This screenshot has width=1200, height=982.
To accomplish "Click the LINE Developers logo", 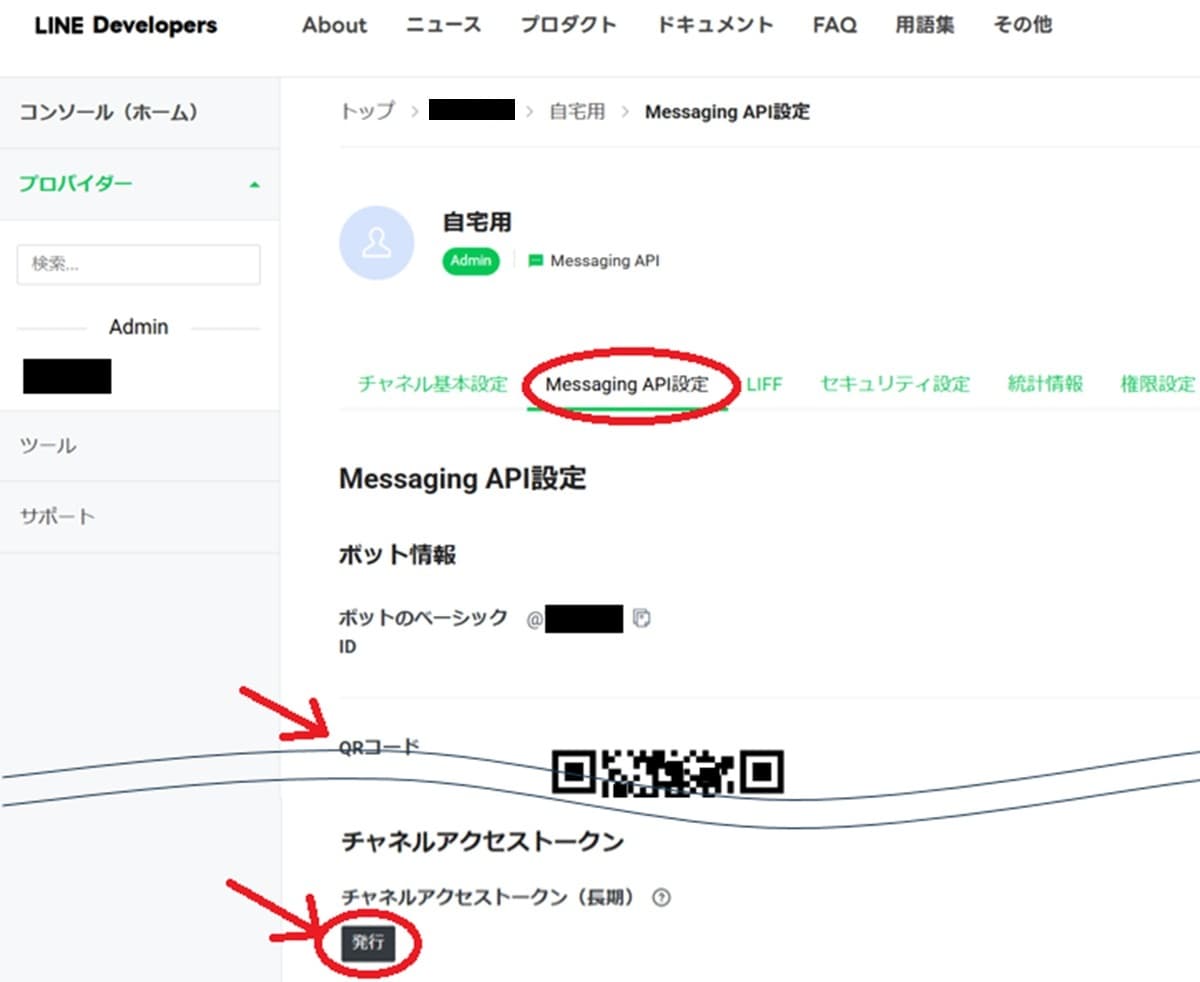I will pyautogui.click(x=126, y=26).
